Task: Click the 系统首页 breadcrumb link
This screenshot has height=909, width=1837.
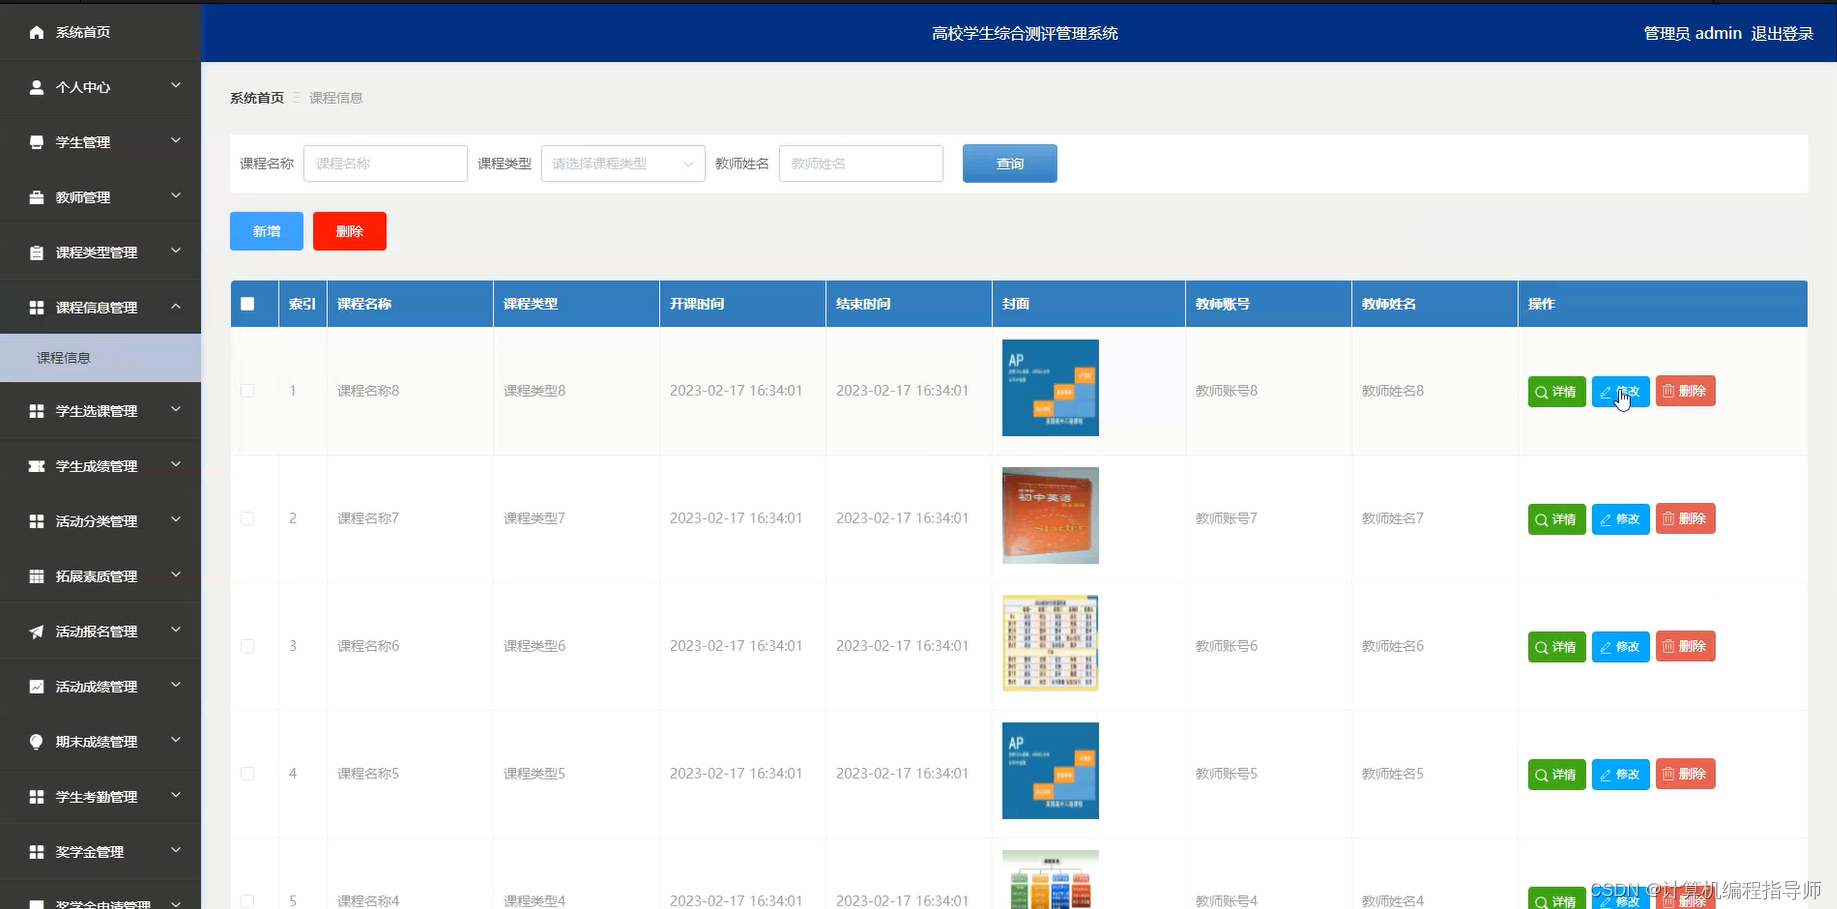Action: [x=257, y=98]
